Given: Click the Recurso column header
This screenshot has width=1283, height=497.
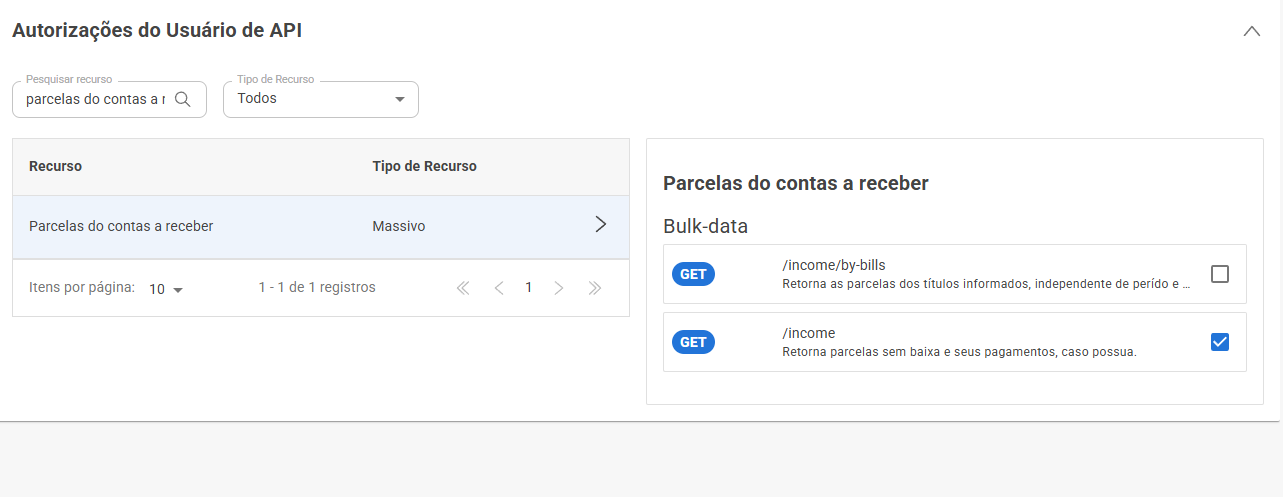Looking at the screenshot, I should point(56,166).
